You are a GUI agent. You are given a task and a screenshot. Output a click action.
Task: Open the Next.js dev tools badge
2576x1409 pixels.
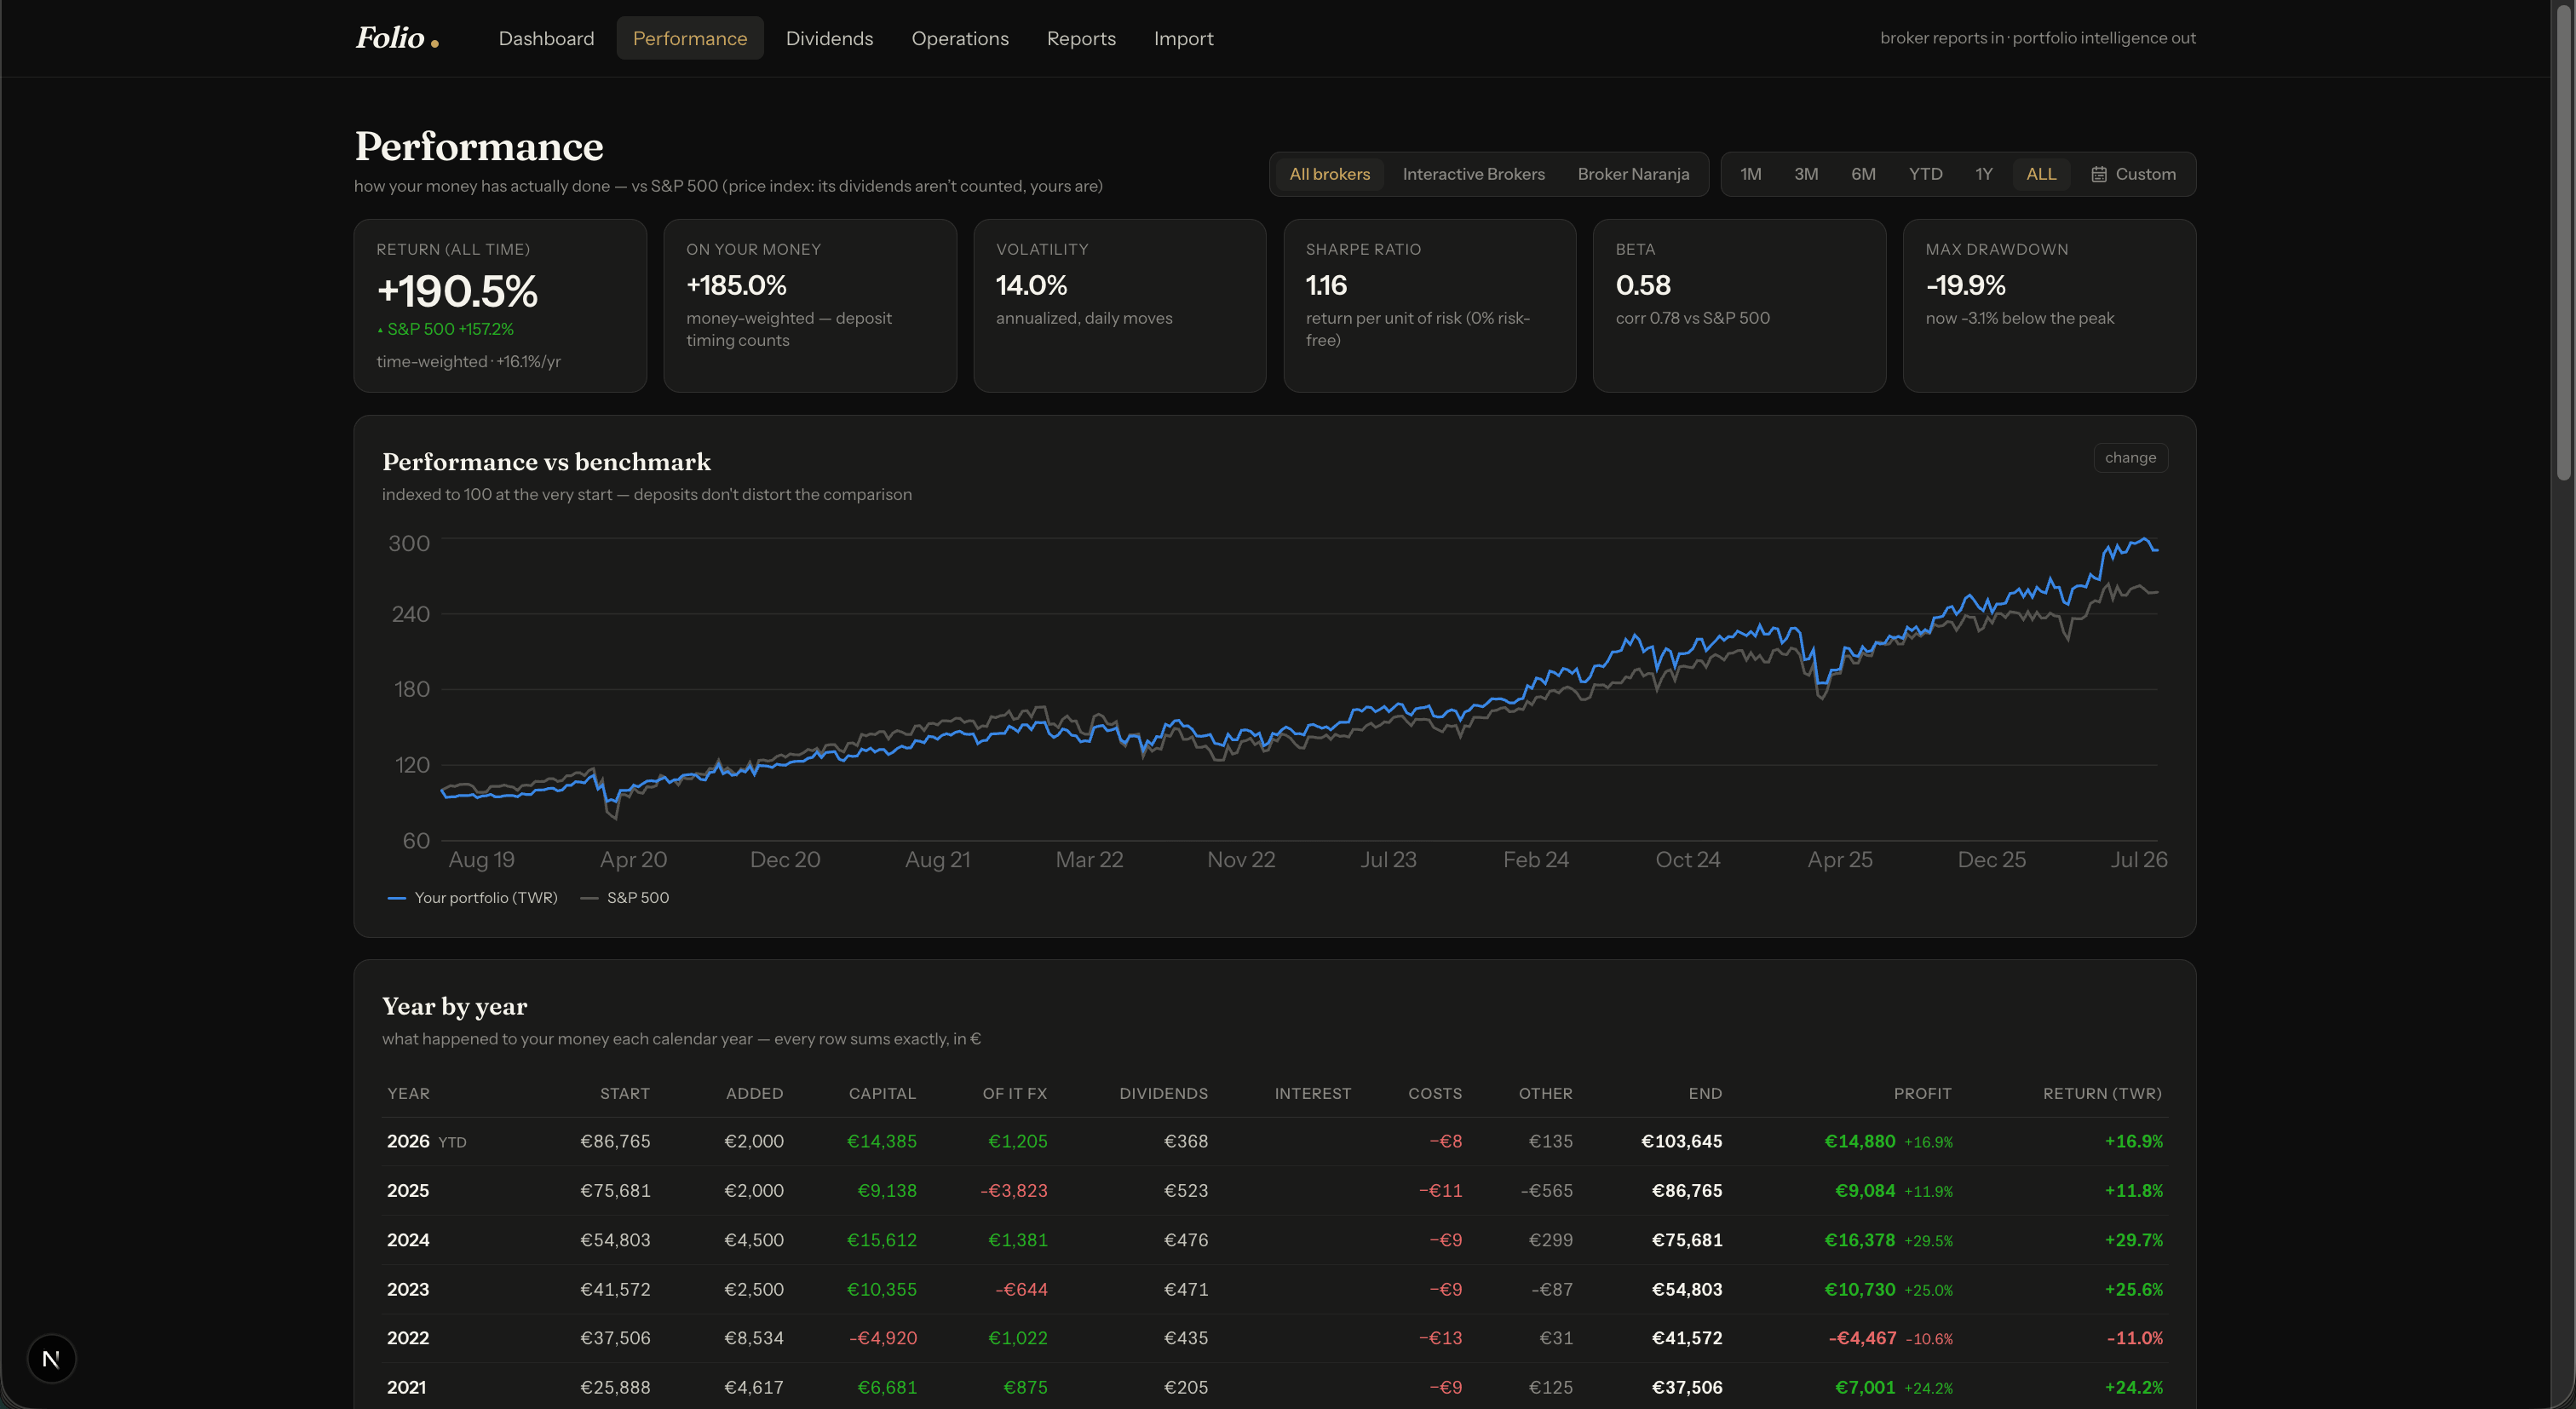[51, 1359]
